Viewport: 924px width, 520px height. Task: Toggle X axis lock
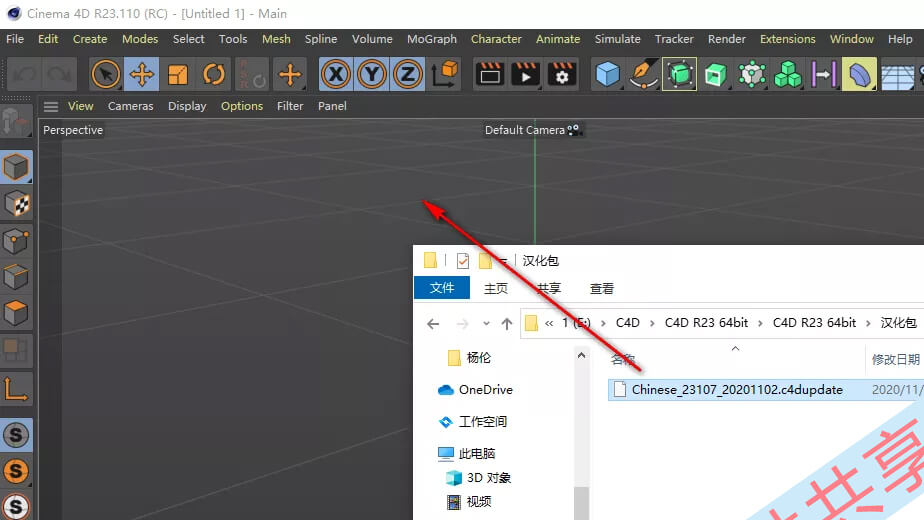point(336,74)
